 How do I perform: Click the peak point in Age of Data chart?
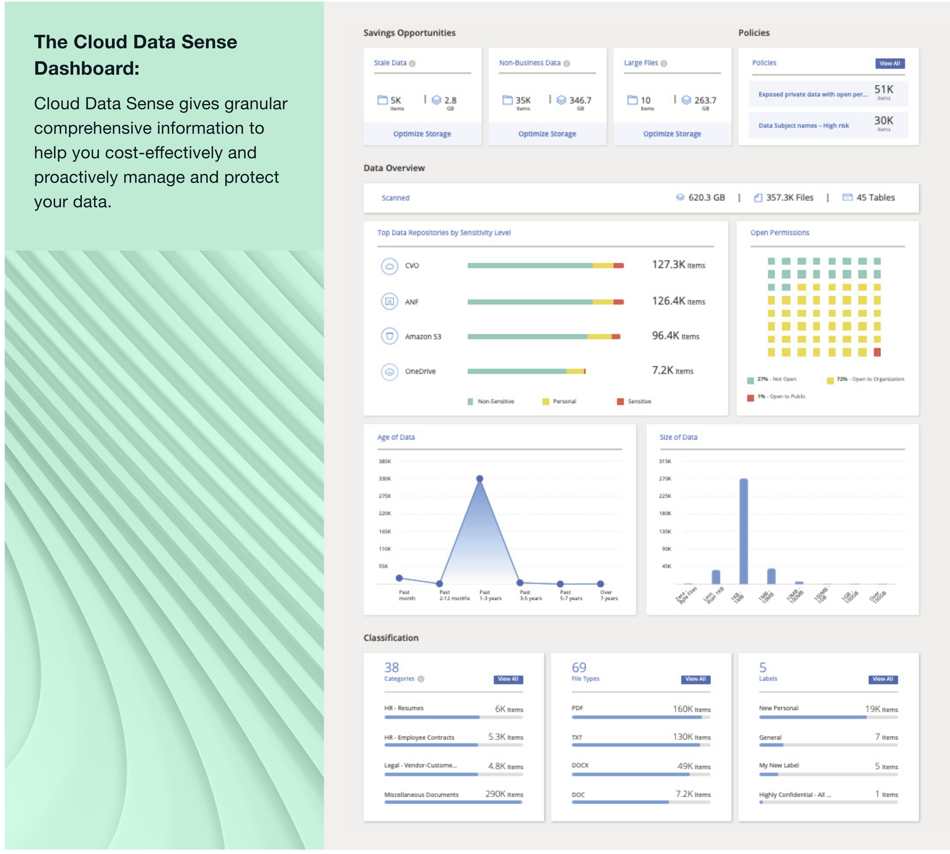coord(480,478)
